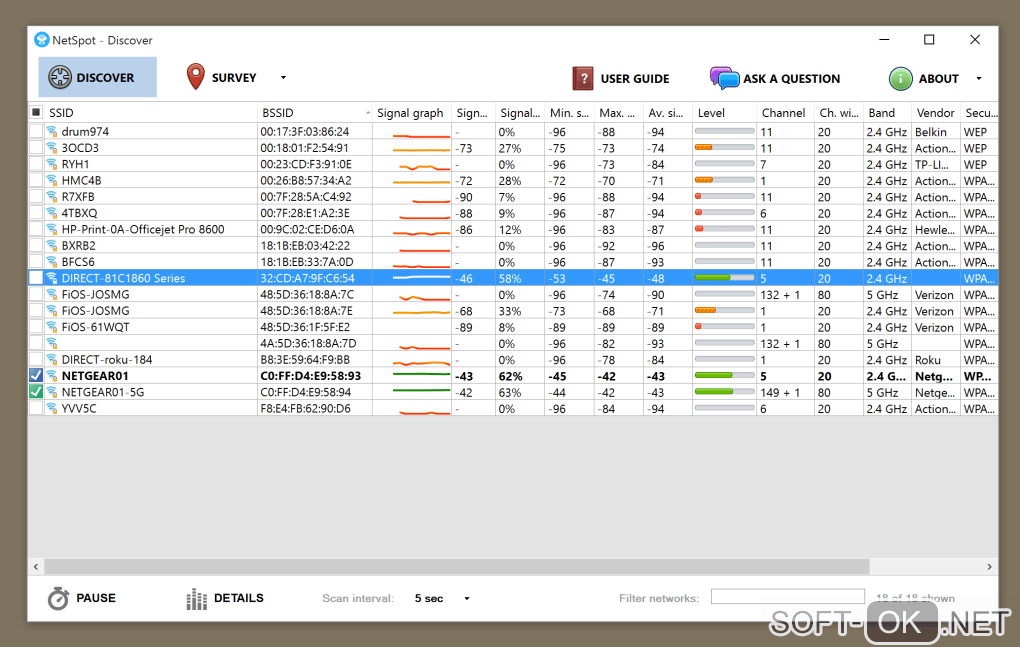Screen dimensions: 1020x647
Task: Check the box for 3OCD3
Action: tap(36, 148)
